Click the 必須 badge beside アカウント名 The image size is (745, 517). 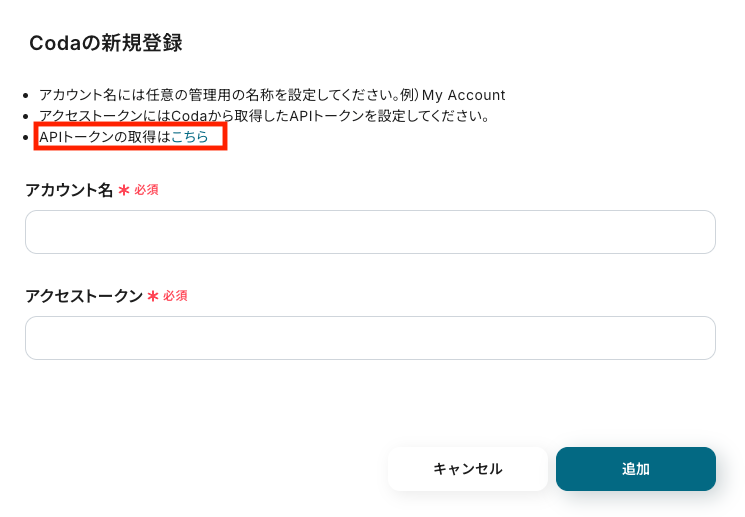[x=146, y=190]
